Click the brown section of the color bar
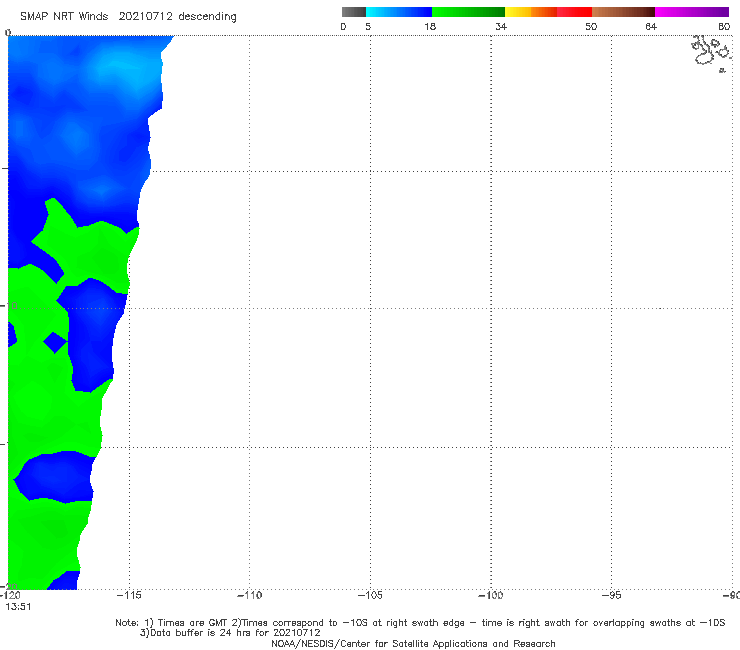This screenshot has width=740, height=650. (x=623, y=12)
